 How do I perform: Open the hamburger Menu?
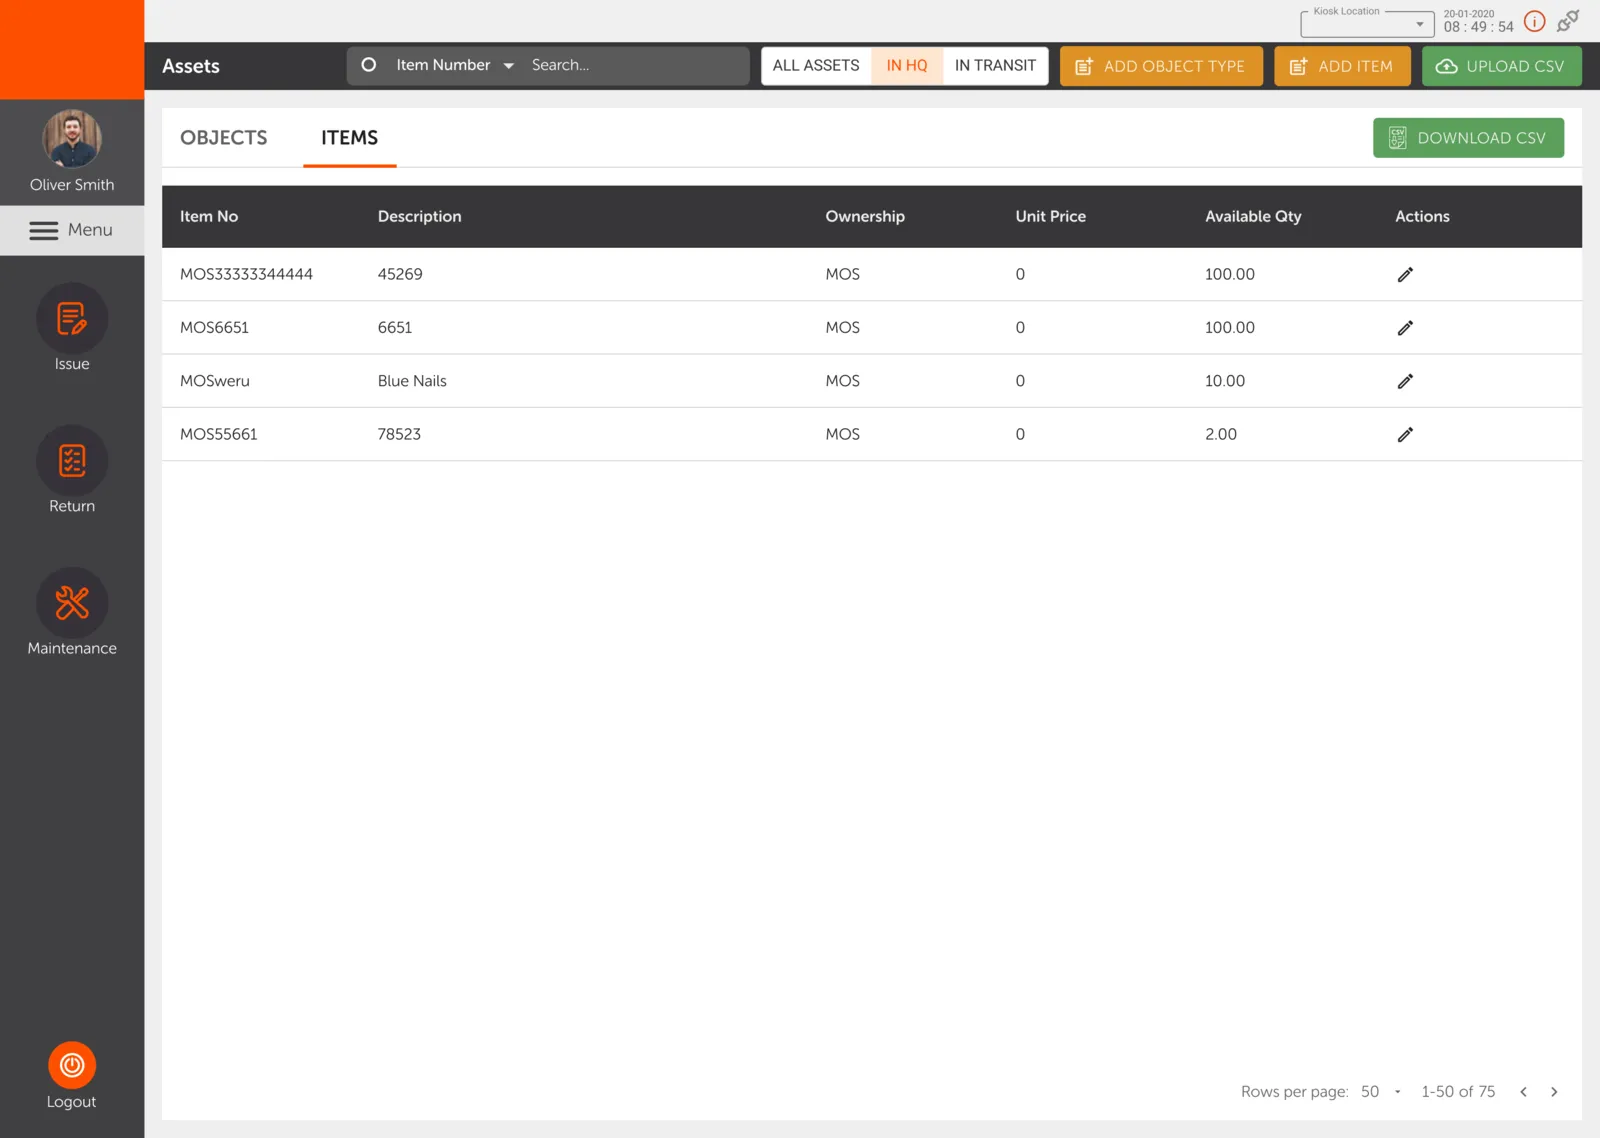point(71,230)
